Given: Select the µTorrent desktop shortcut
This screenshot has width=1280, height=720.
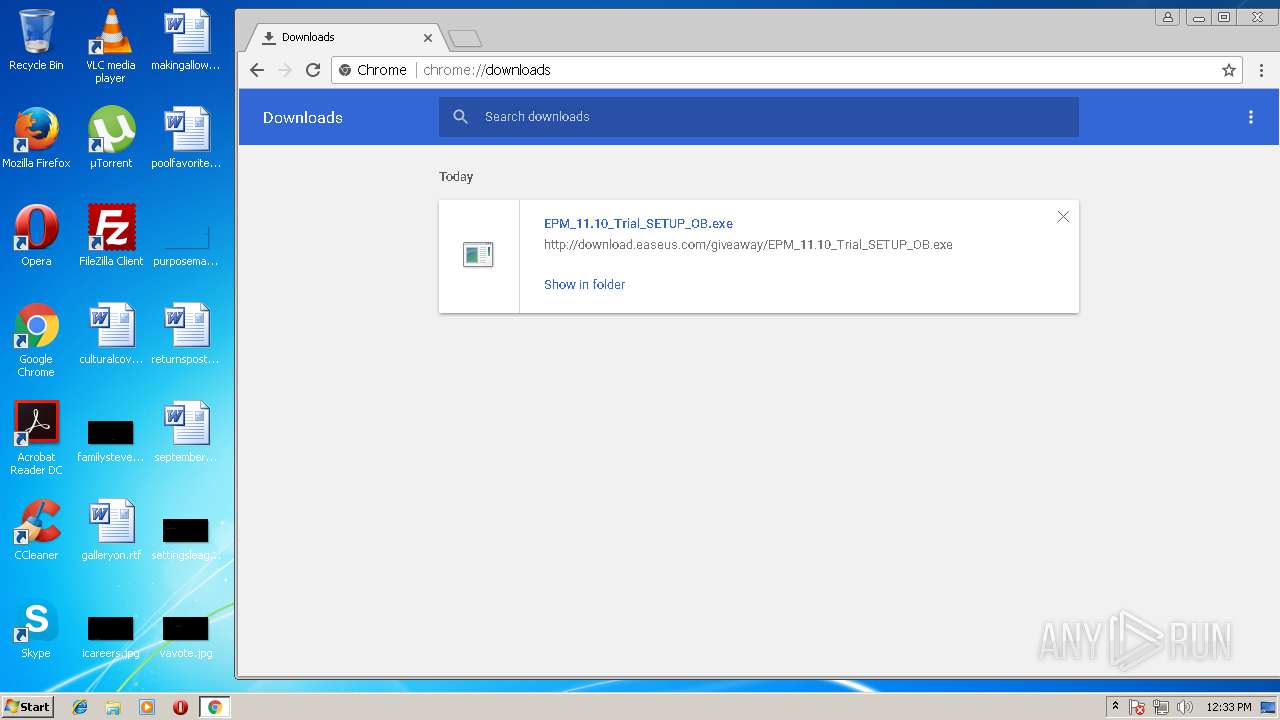Looking at the screenshot, I should tap(111, 138).
